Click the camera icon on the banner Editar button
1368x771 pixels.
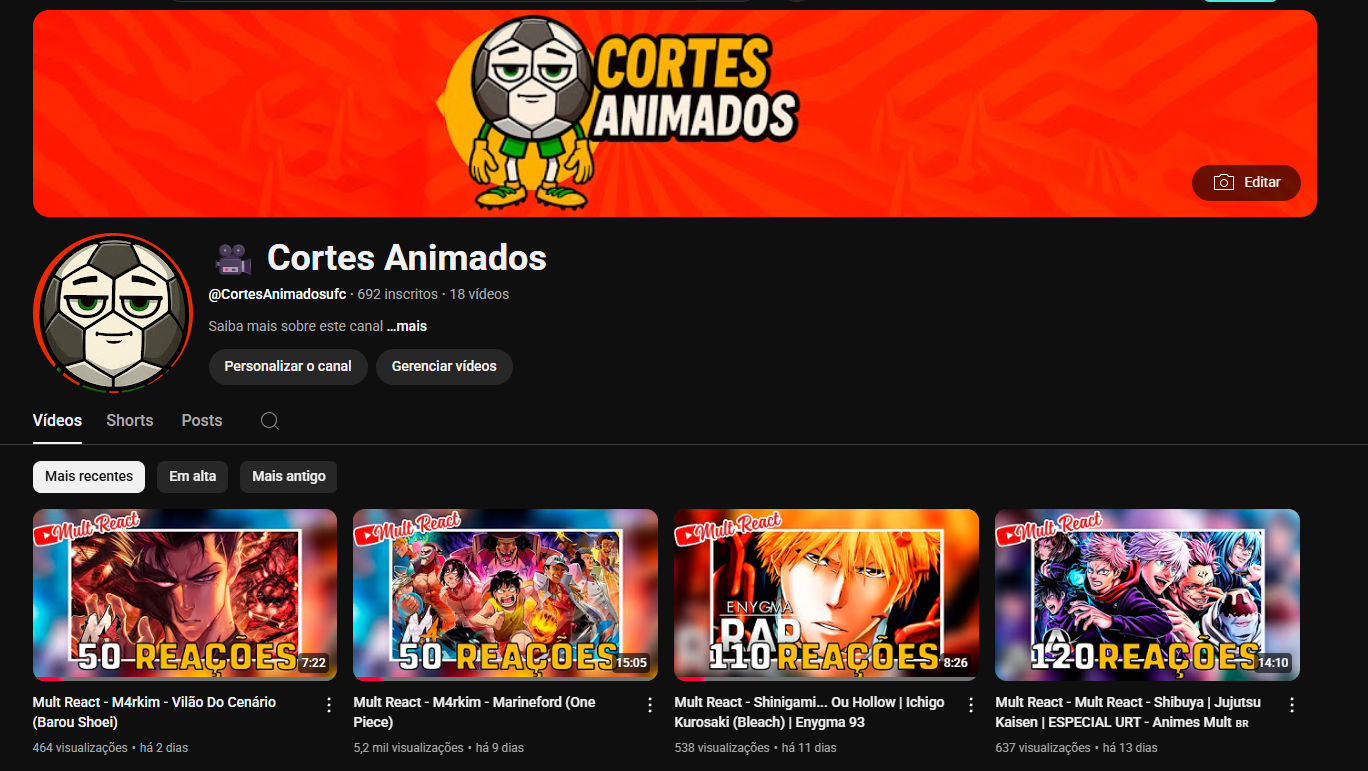tap(1223, 183)
